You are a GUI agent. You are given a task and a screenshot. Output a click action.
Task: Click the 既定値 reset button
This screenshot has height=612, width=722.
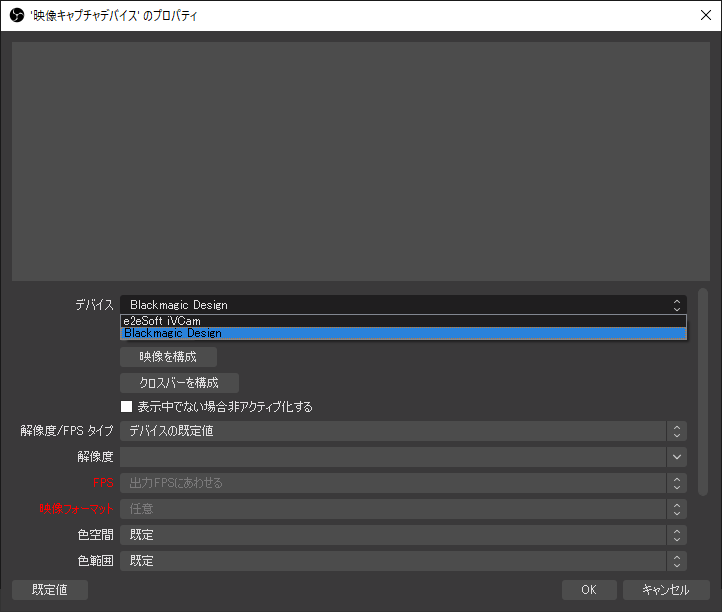(x=50, y=590)
